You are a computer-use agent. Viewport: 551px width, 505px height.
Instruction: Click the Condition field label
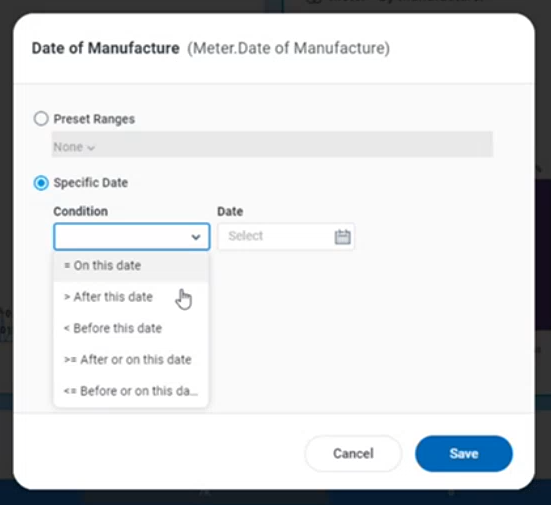tap(80, 211)
